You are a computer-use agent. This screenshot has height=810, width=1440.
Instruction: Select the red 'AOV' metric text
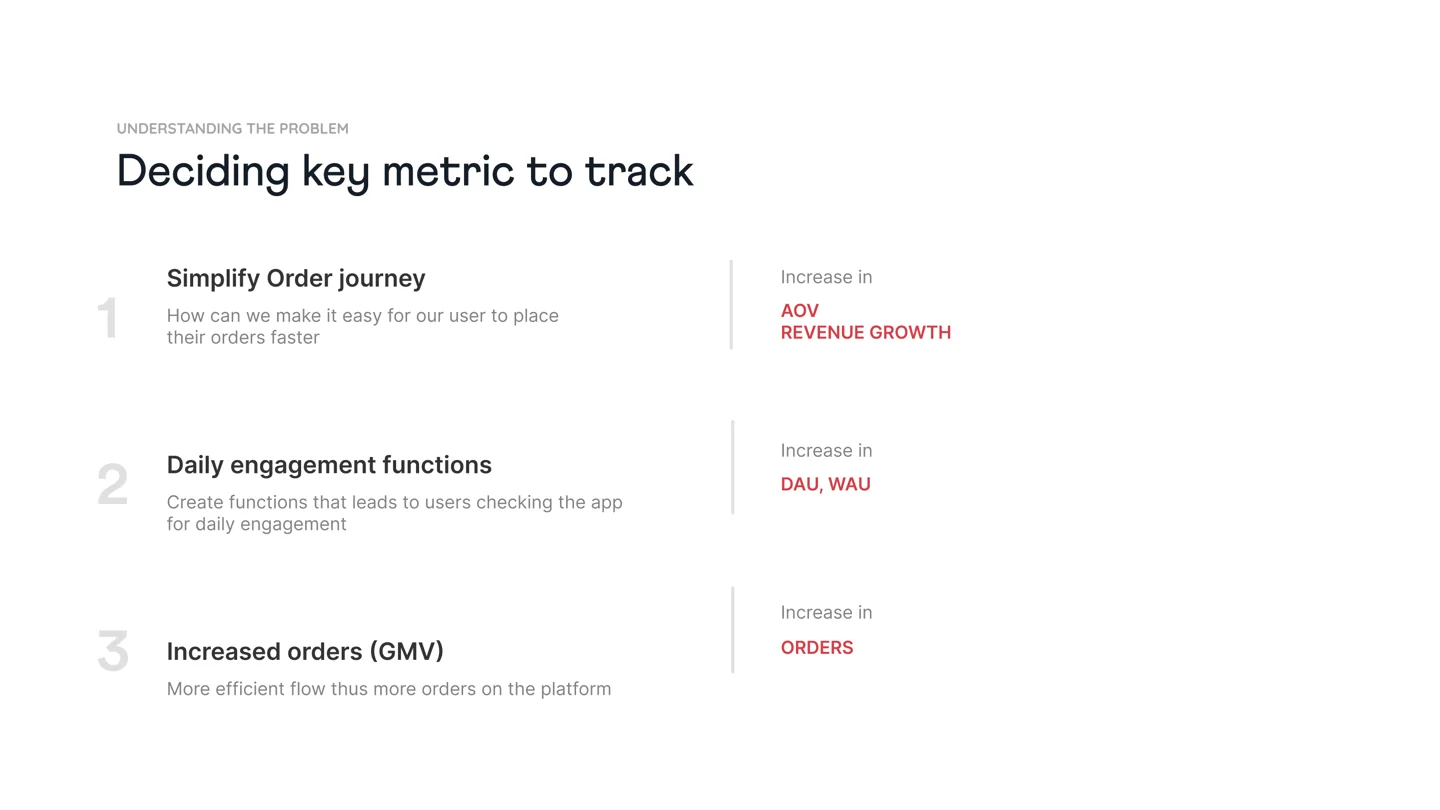click(800, 311)
